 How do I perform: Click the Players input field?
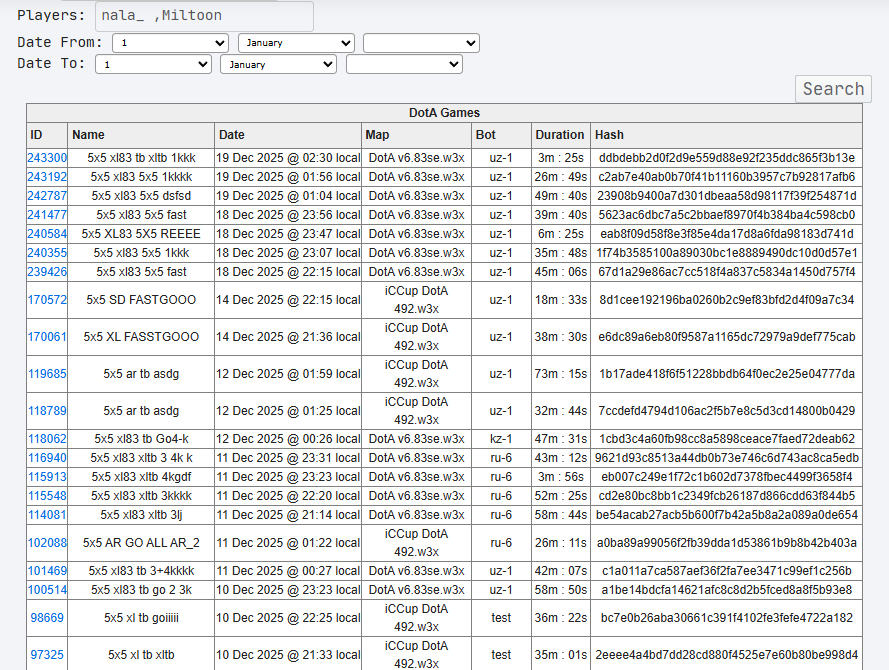pyautogui.click(x=204, y=16)
